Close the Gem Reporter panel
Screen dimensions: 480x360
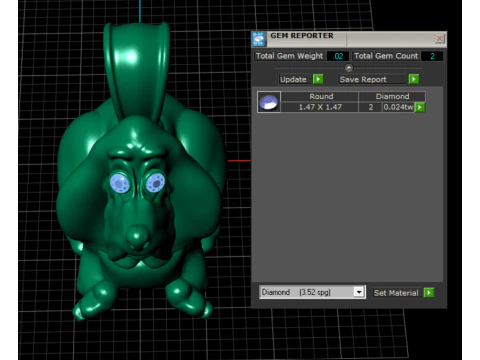point(439,39)
